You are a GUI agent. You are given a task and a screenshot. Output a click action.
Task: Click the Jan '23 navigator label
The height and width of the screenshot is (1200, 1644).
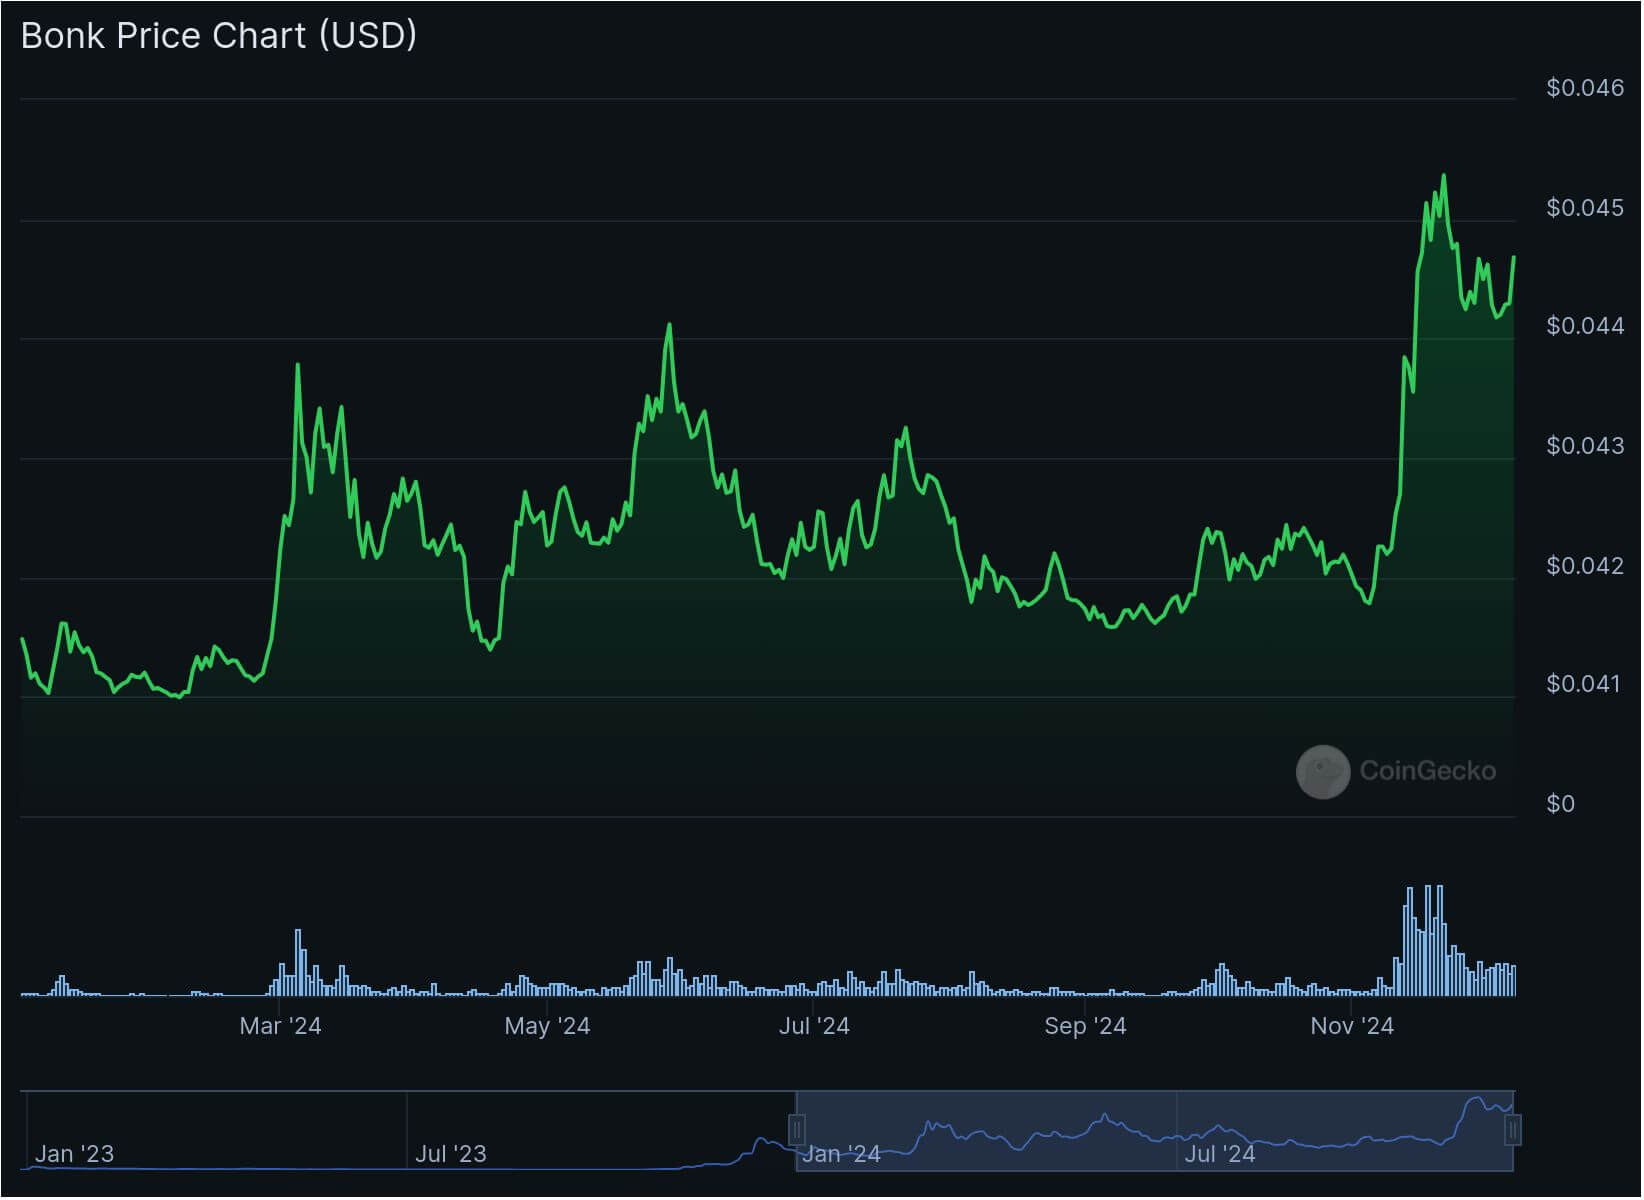pyautogui.click(x=74, y=1154)
